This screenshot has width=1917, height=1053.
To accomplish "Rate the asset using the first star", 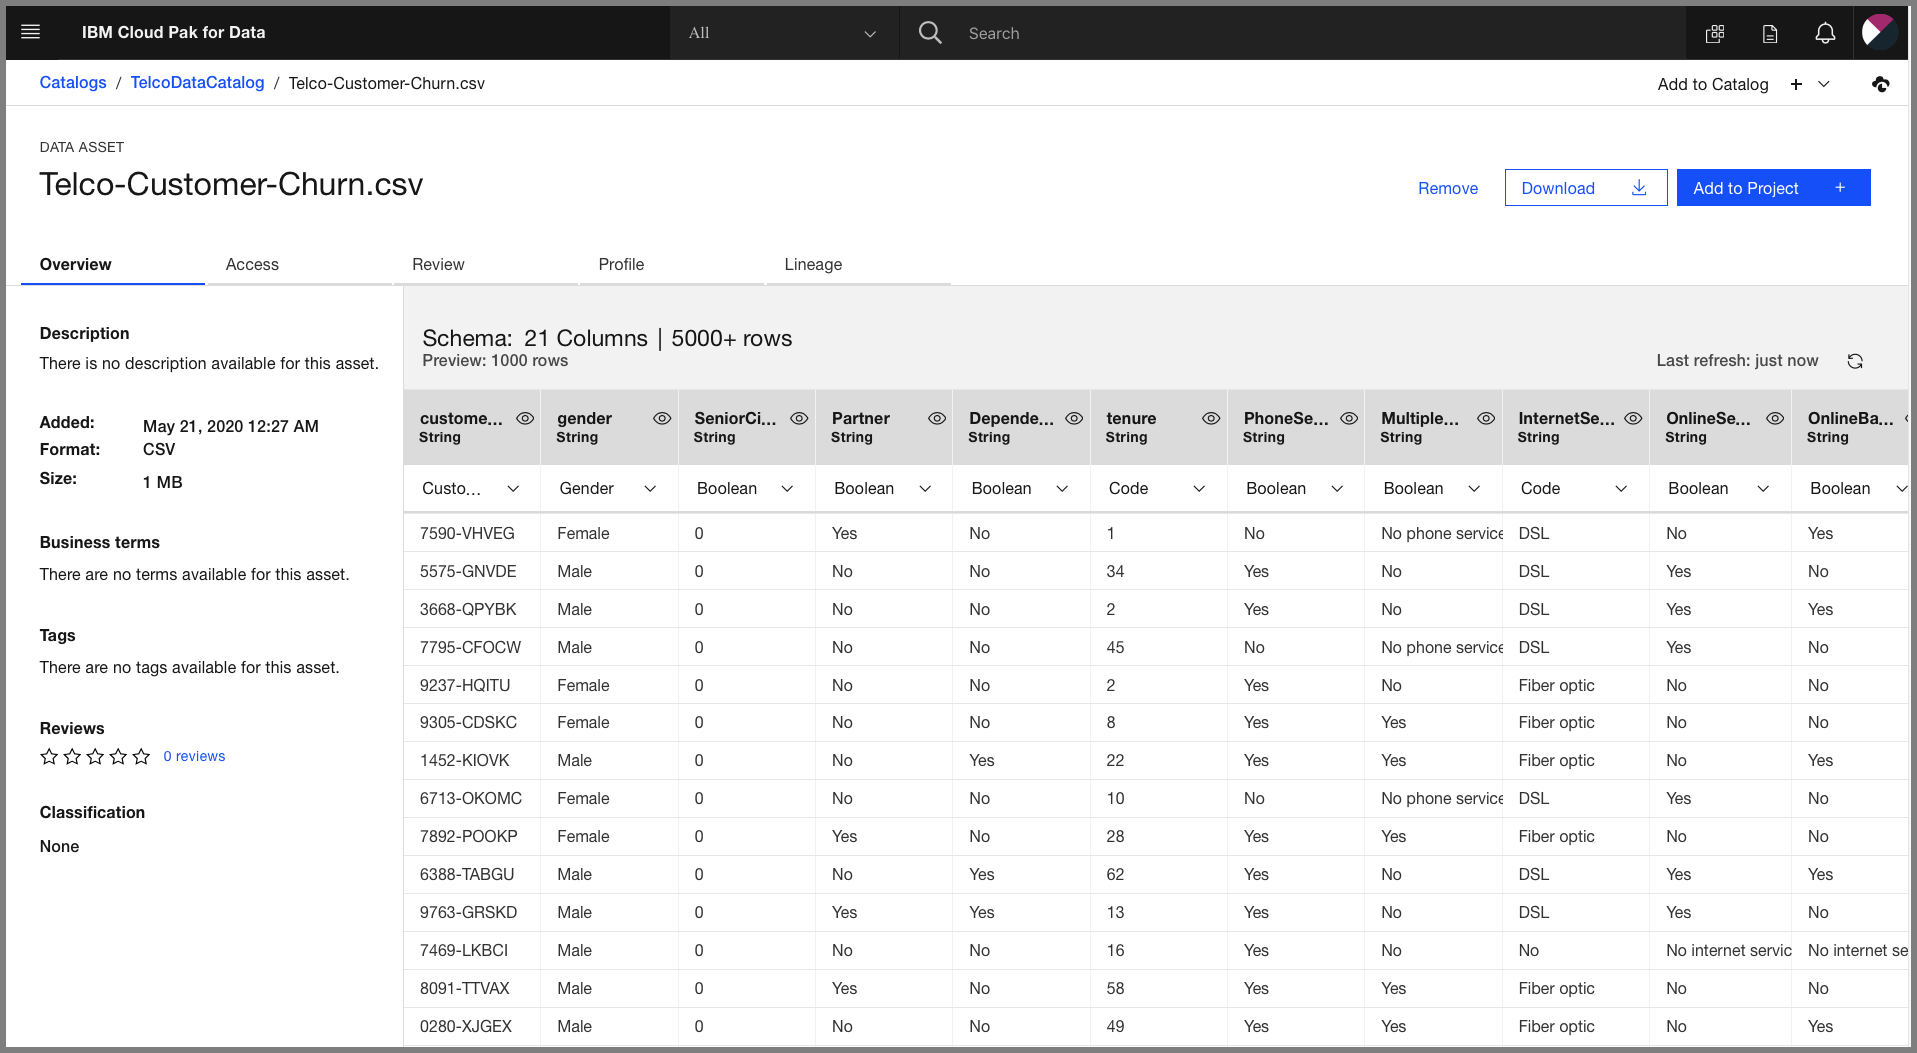I will click(49, 756).
